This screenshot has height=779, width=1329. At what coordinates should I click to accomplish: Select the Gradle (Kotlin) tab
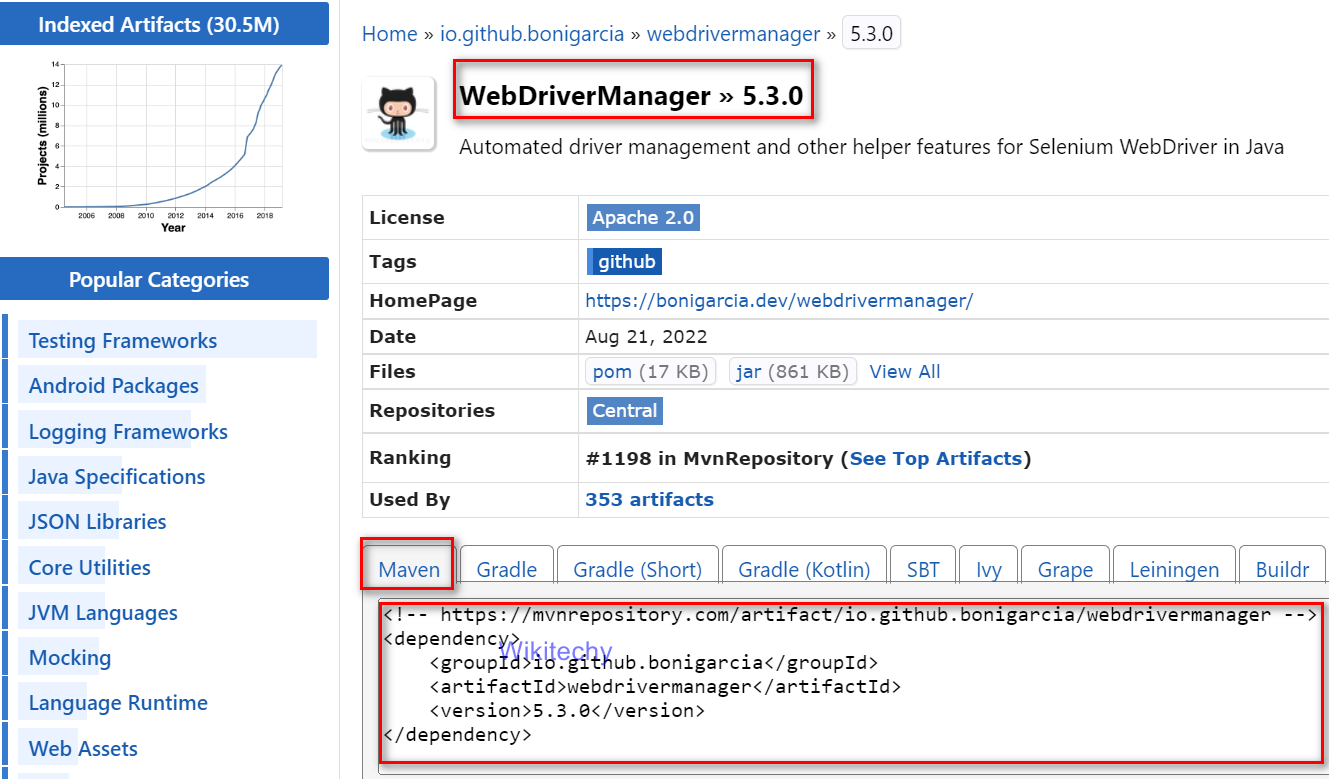click(x=804, y=569)
